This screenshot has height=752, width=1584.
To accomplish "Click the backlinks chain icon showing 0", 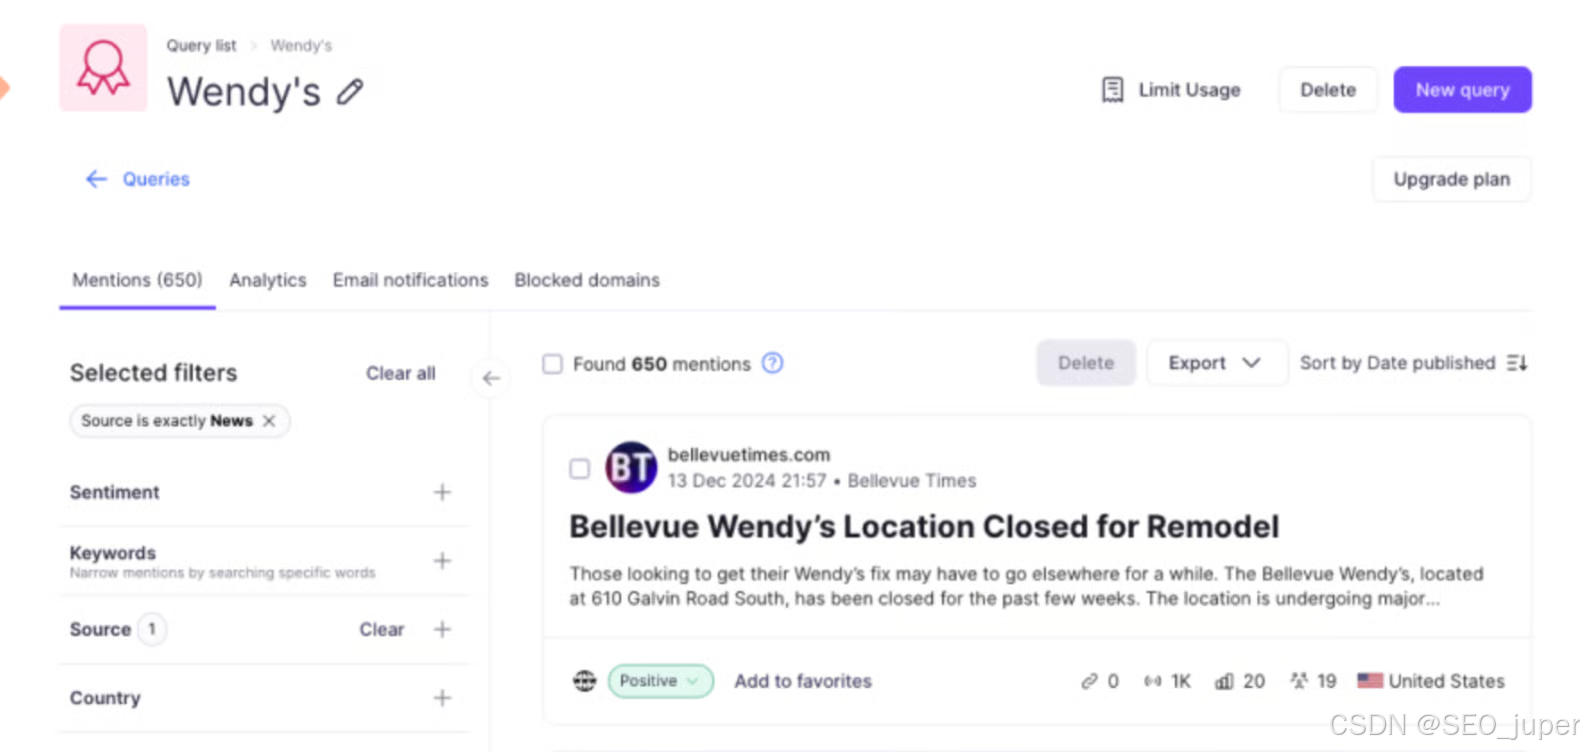I will [x=1089, y=681].
